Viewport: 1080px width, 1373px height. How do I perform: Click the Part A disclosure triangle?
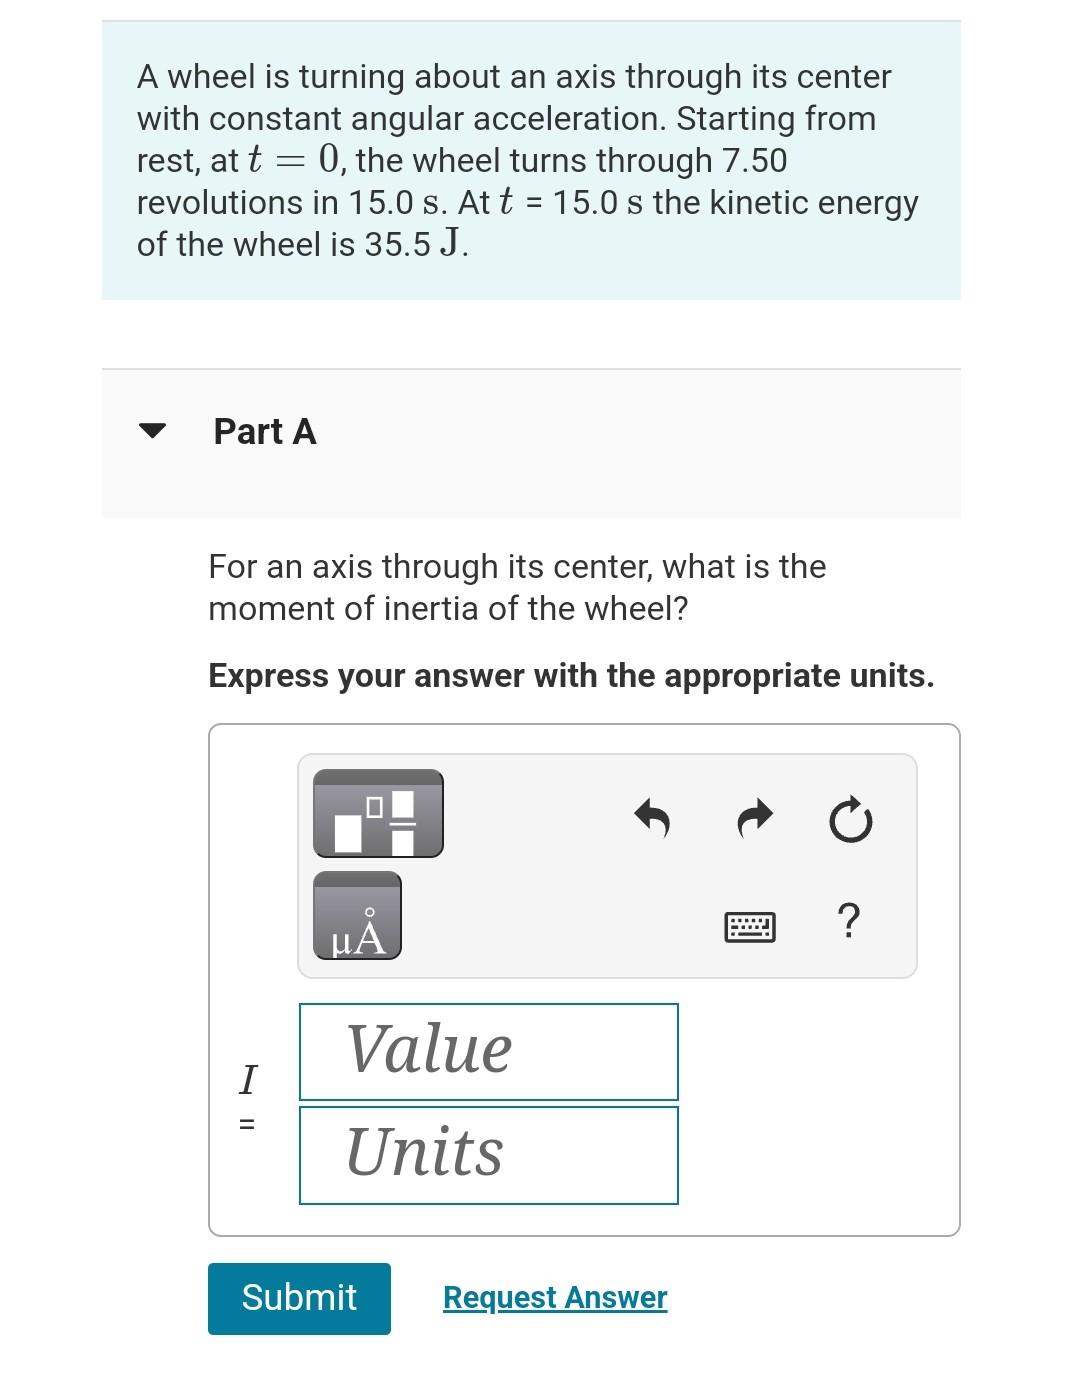pos(152,432)
